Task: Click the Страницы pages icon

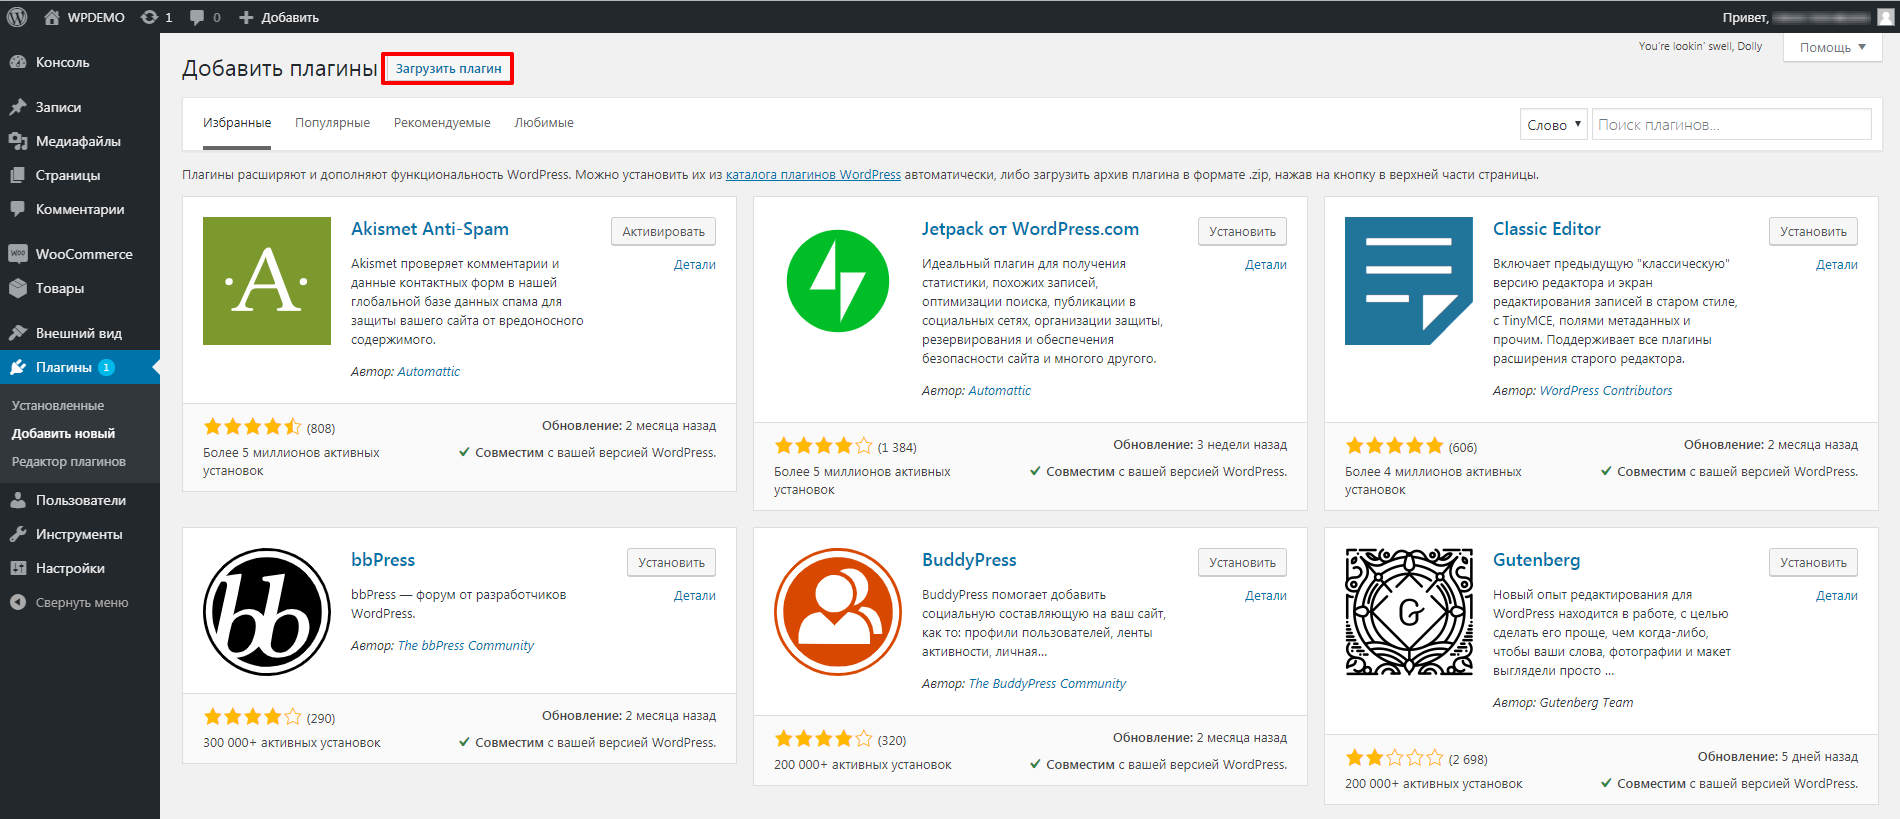Action: coord(18,175)
